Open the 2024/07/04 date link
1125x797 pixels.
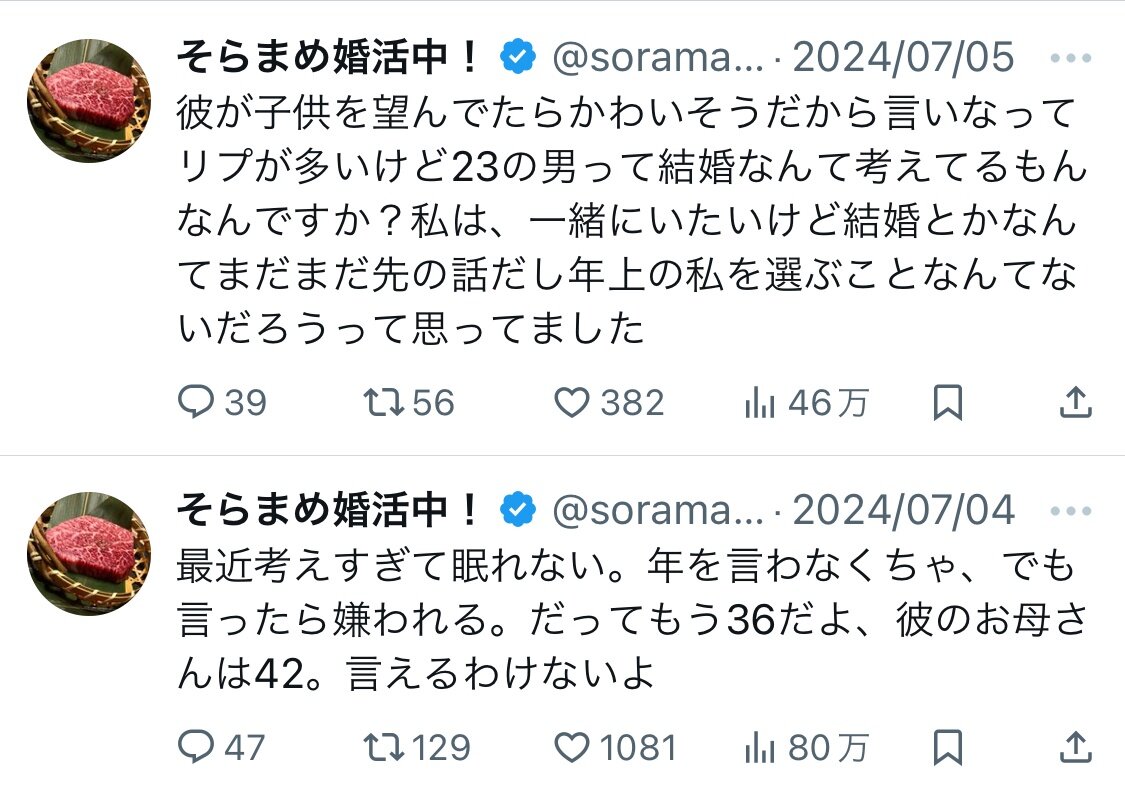pyautogui.click(x=903, y=511)
